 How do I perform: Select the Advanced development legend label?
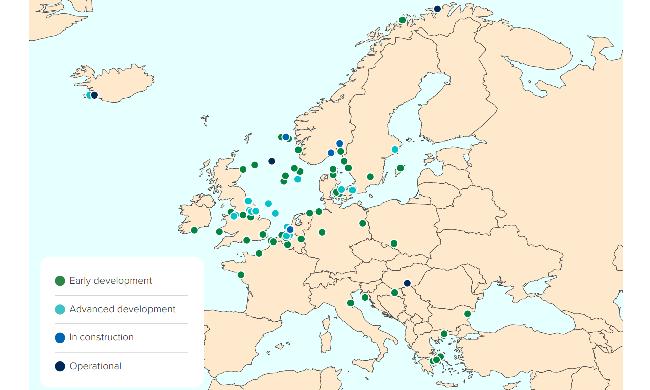point(122,309)
